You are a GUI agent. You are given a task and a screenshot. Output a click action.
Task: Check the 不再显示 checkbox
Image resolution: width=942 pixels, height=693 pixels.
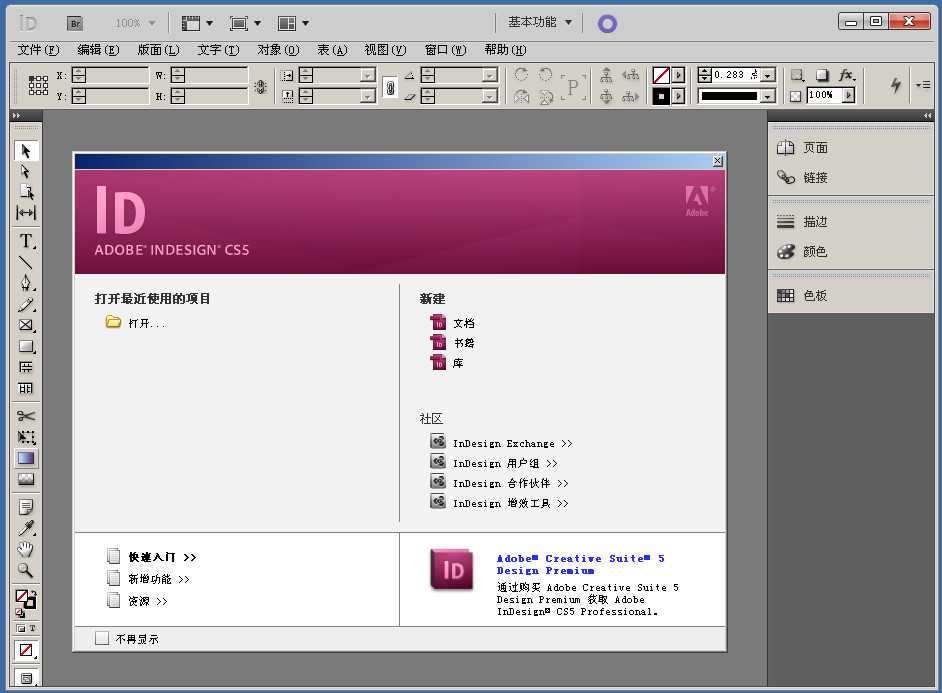click(102, 638)
